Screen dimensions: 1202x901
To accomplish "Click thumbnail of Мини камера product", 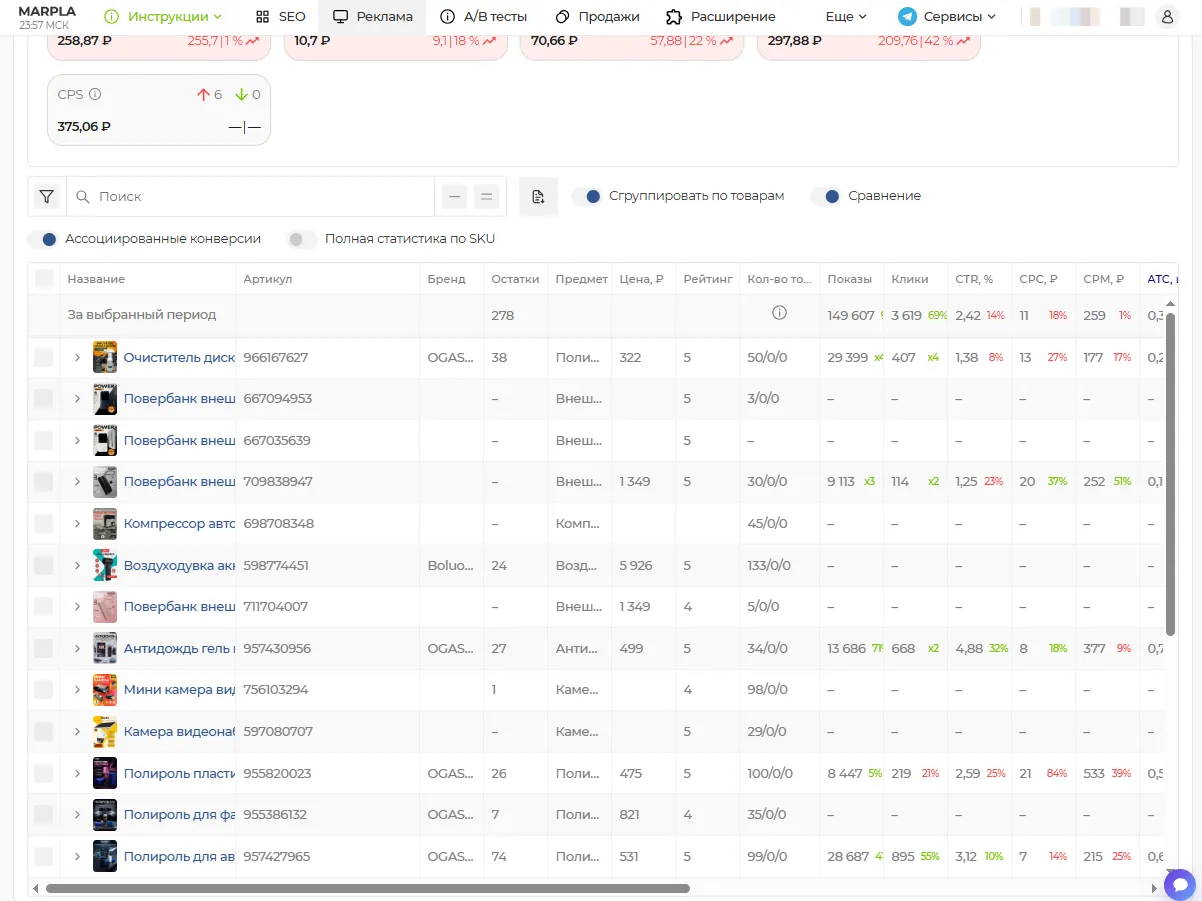I will click(x=105, y=690).
